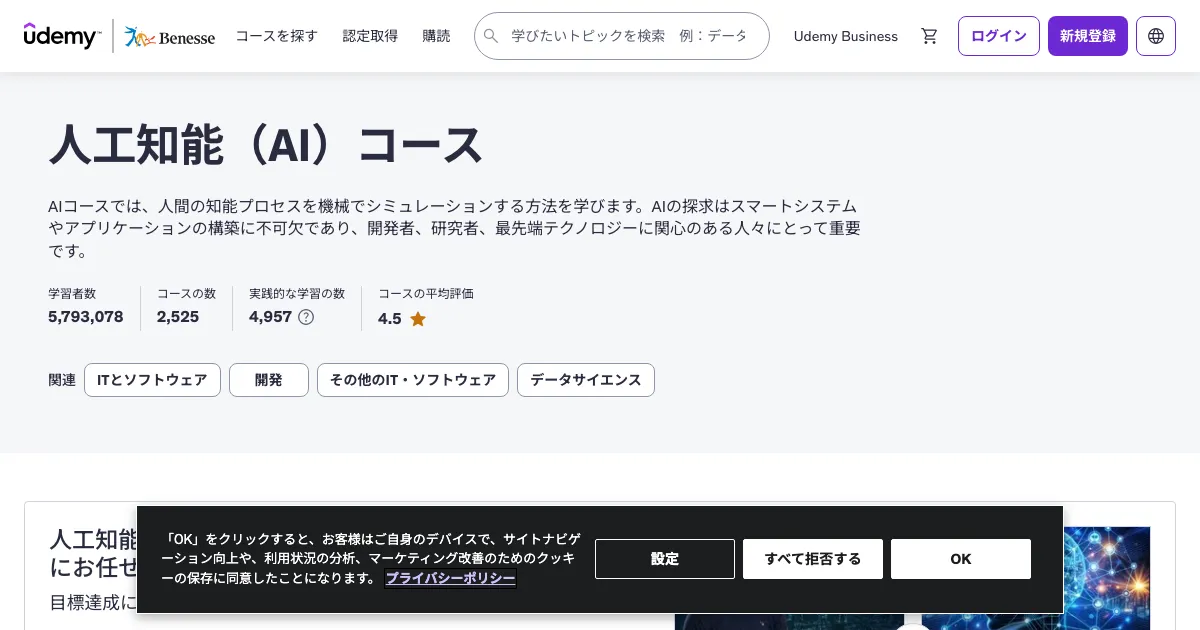Image resolution: width=1200 pixels, height=630 pixels.
Task: Select the その他のIT・ソフトウェア tag
Action: pyautogui.click(x=413, y=380)
